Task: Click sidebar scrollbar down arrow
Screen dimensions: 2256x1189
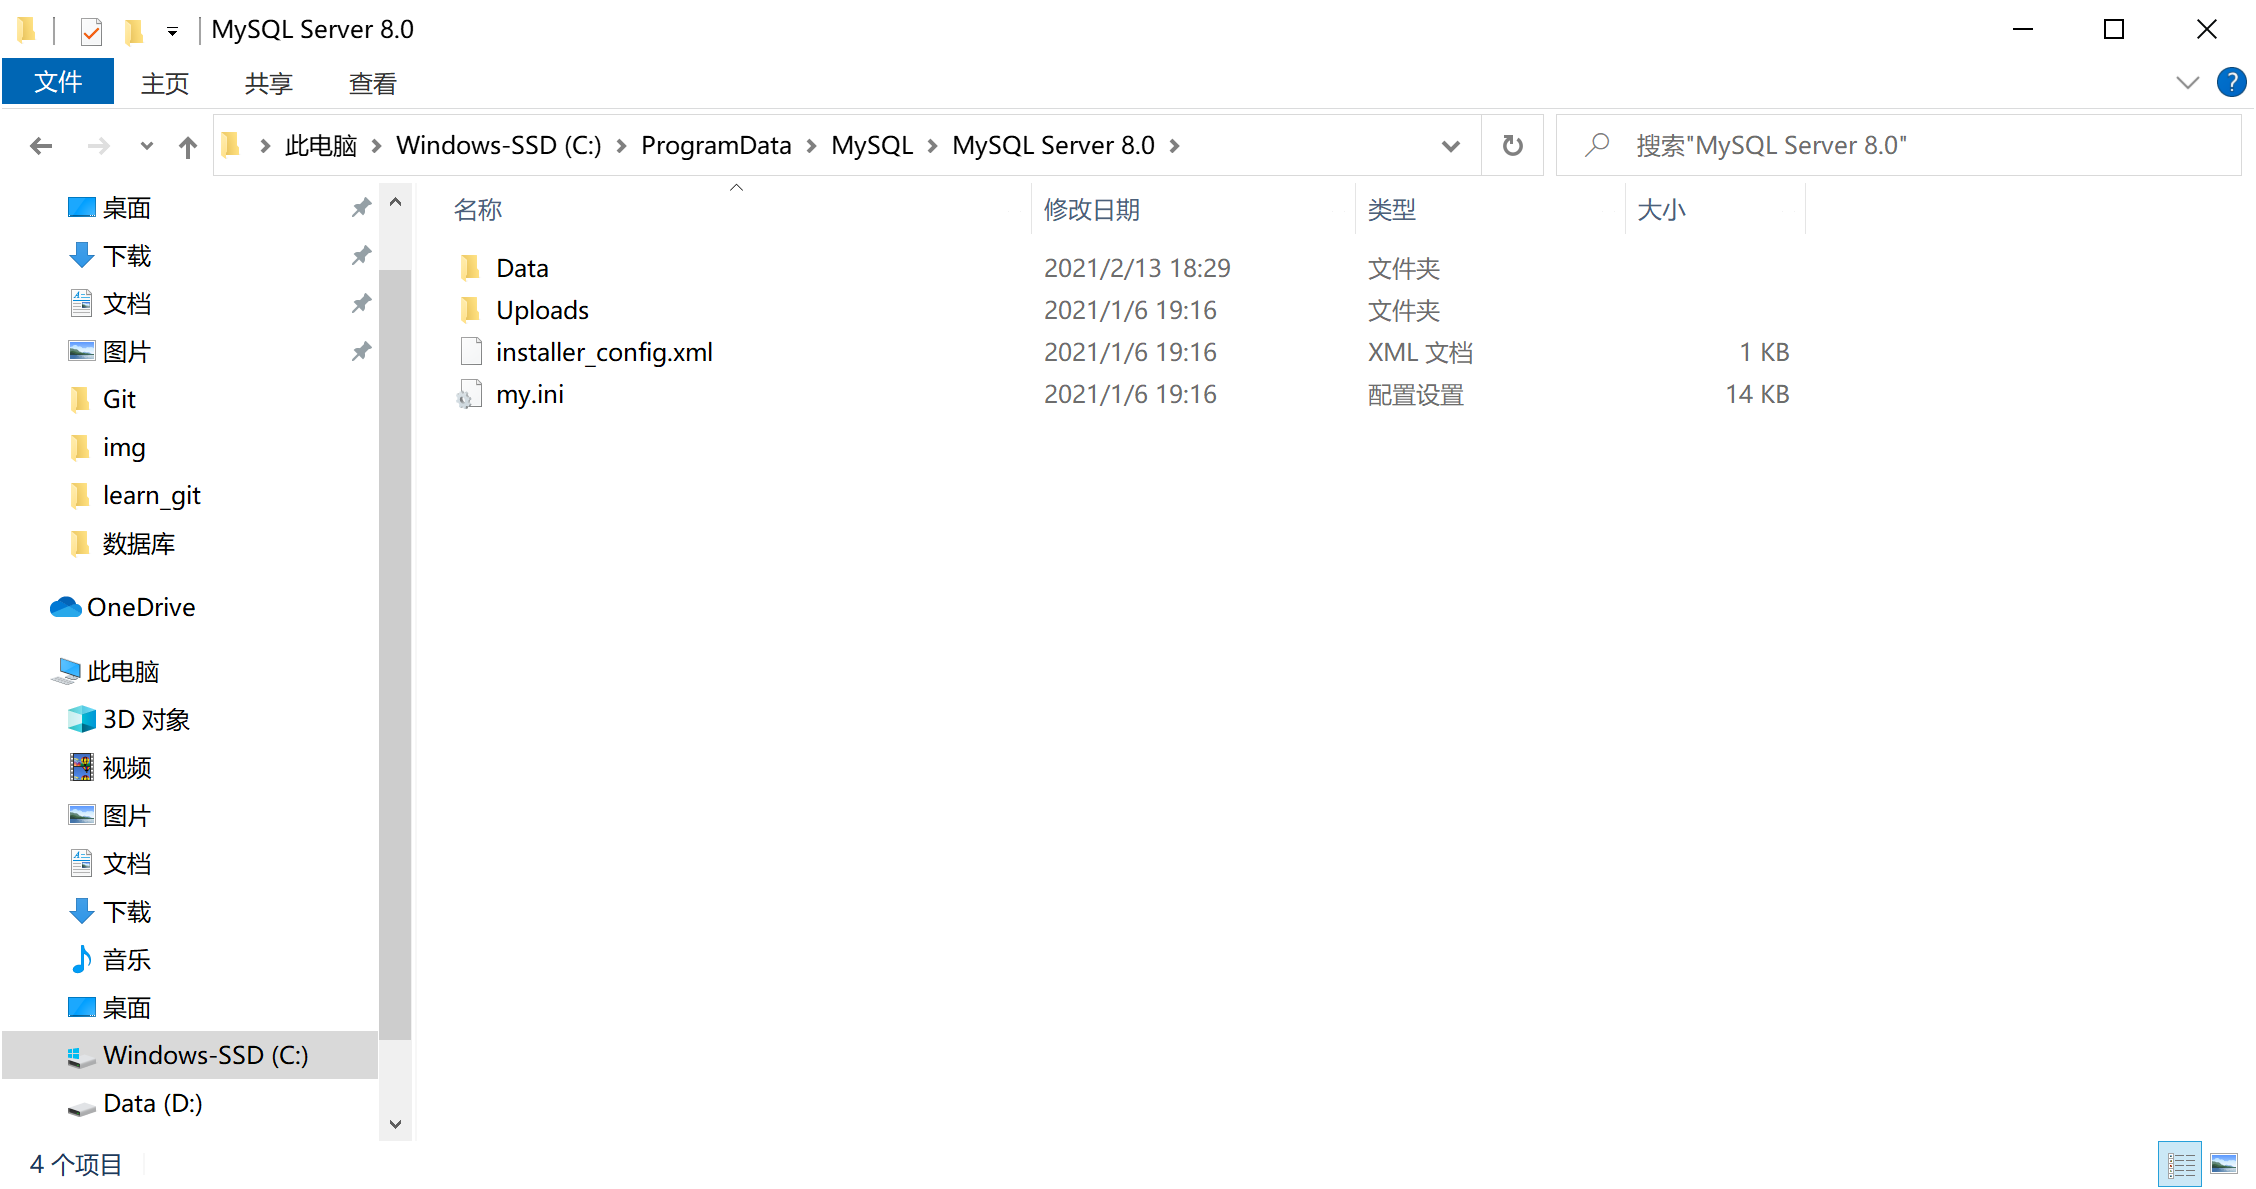Action: click(395, 1124)
